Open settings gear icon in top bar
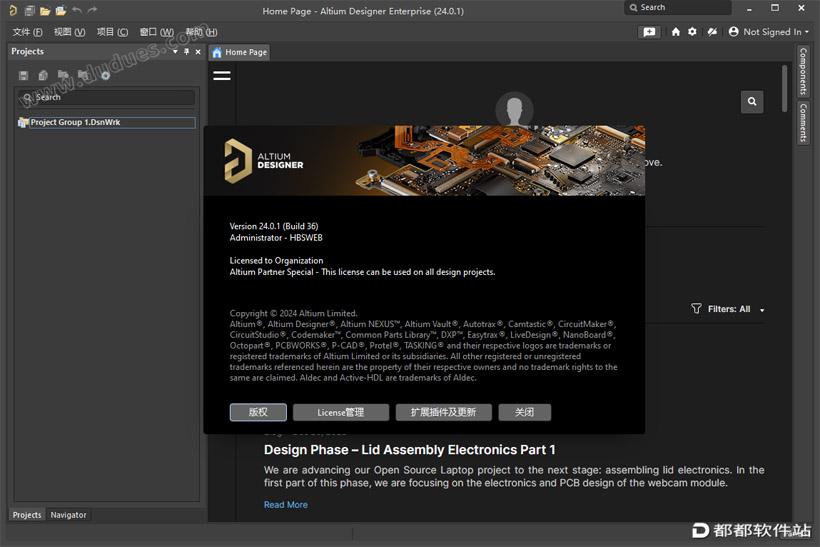The image size is (820, 547). coord(692,32)
